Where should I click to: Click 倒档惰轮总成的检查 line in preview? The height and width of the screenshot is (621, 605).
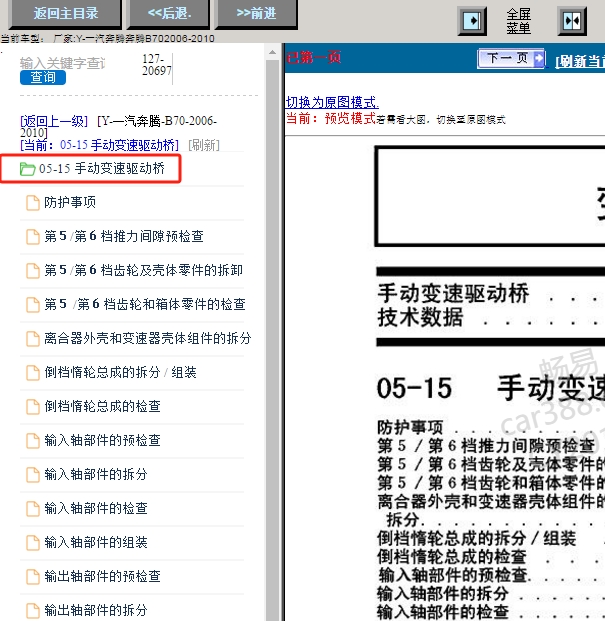(x=452, y=557)
